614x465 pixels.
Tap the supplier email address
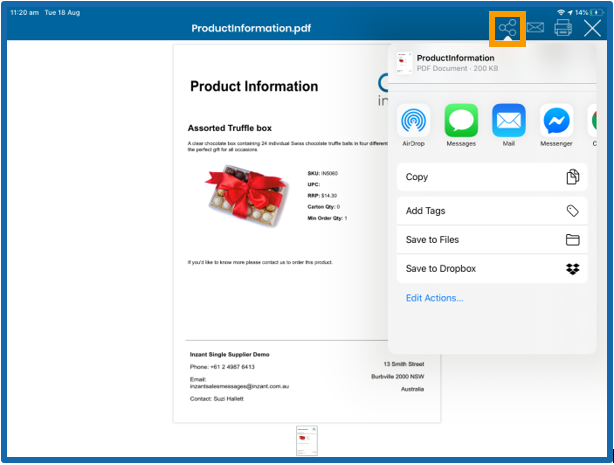[x=239, y=386]
